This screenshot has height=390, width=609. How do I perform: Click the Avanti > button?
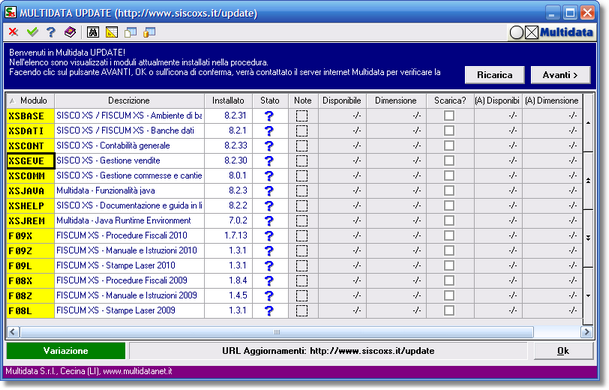click(560, 75)
